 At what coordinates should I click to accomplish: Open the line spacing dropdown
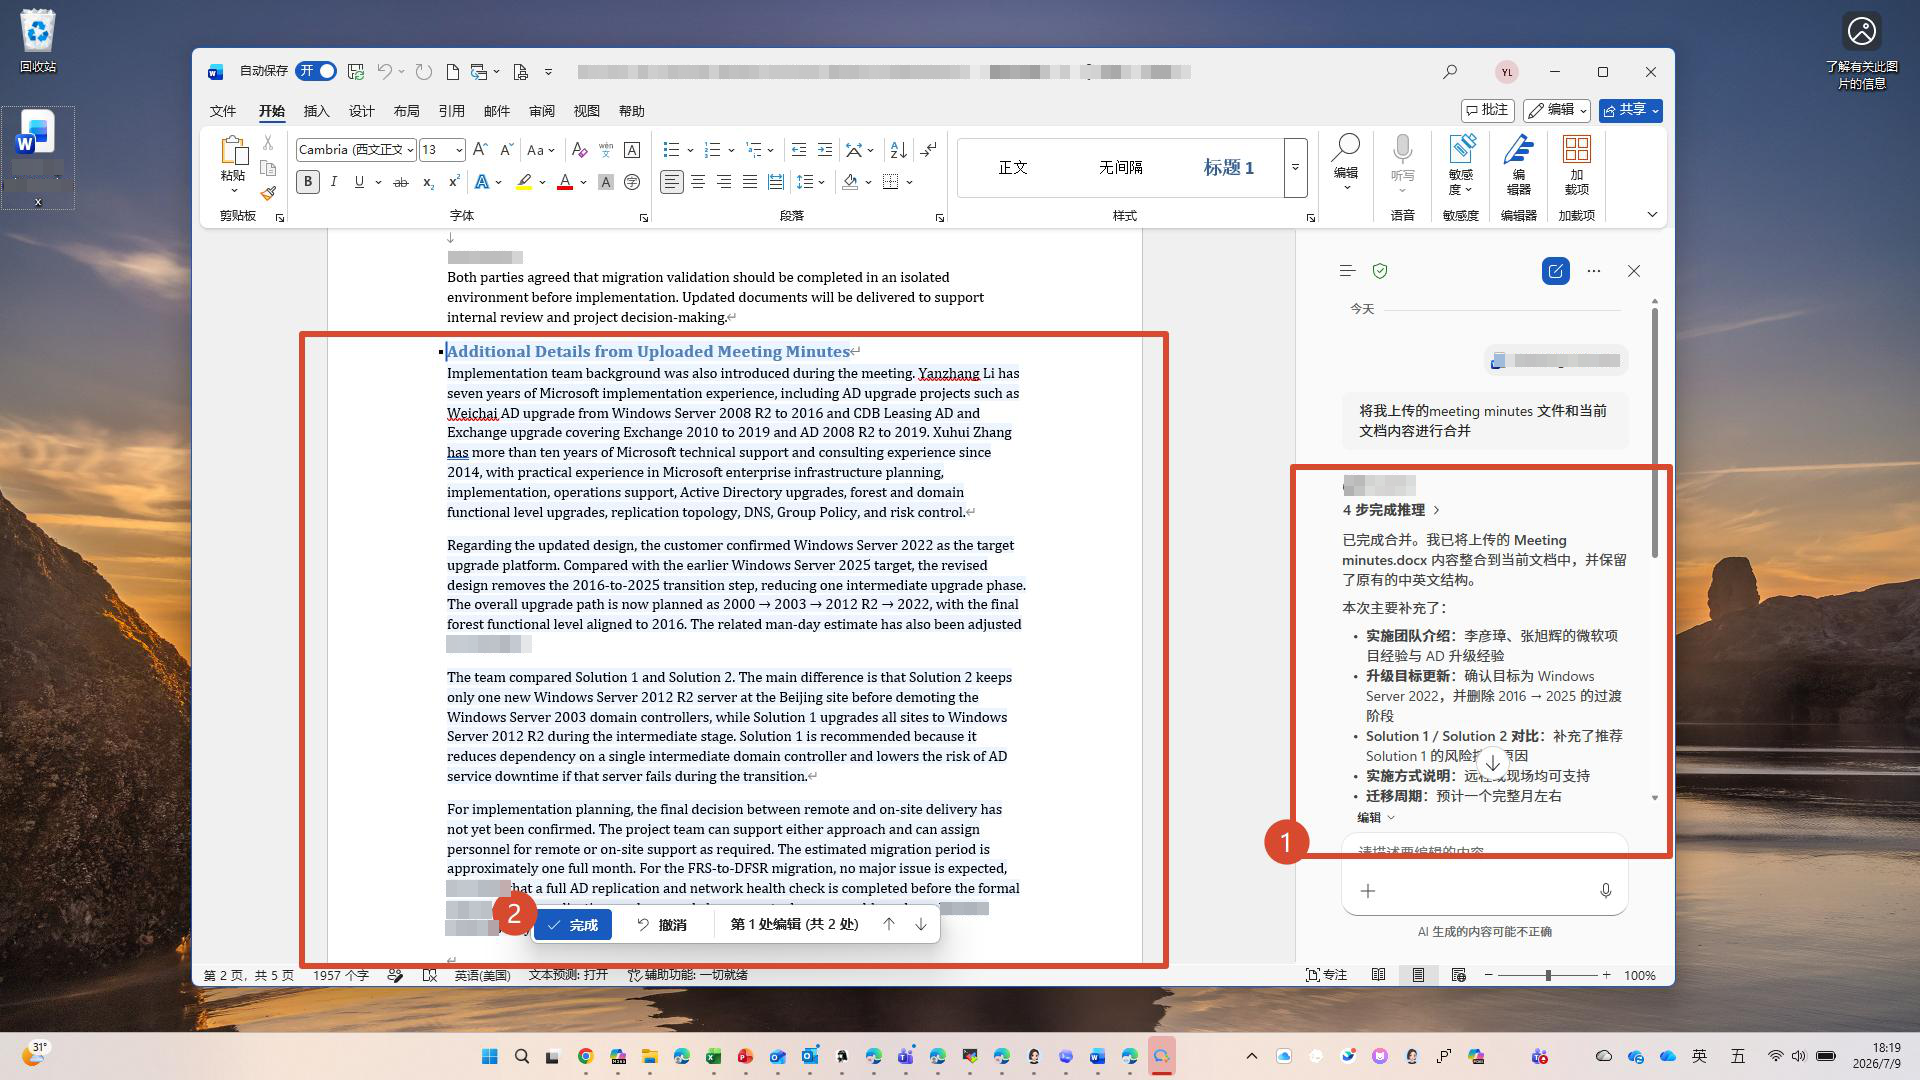[822, 182]
